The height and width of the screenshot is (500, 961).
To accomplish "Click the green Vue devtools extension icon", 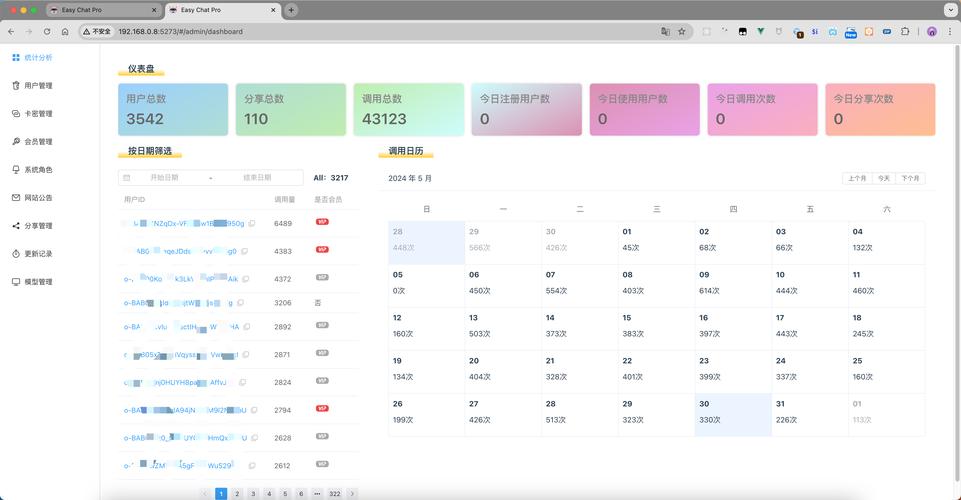I will click(x=761, y=31).
